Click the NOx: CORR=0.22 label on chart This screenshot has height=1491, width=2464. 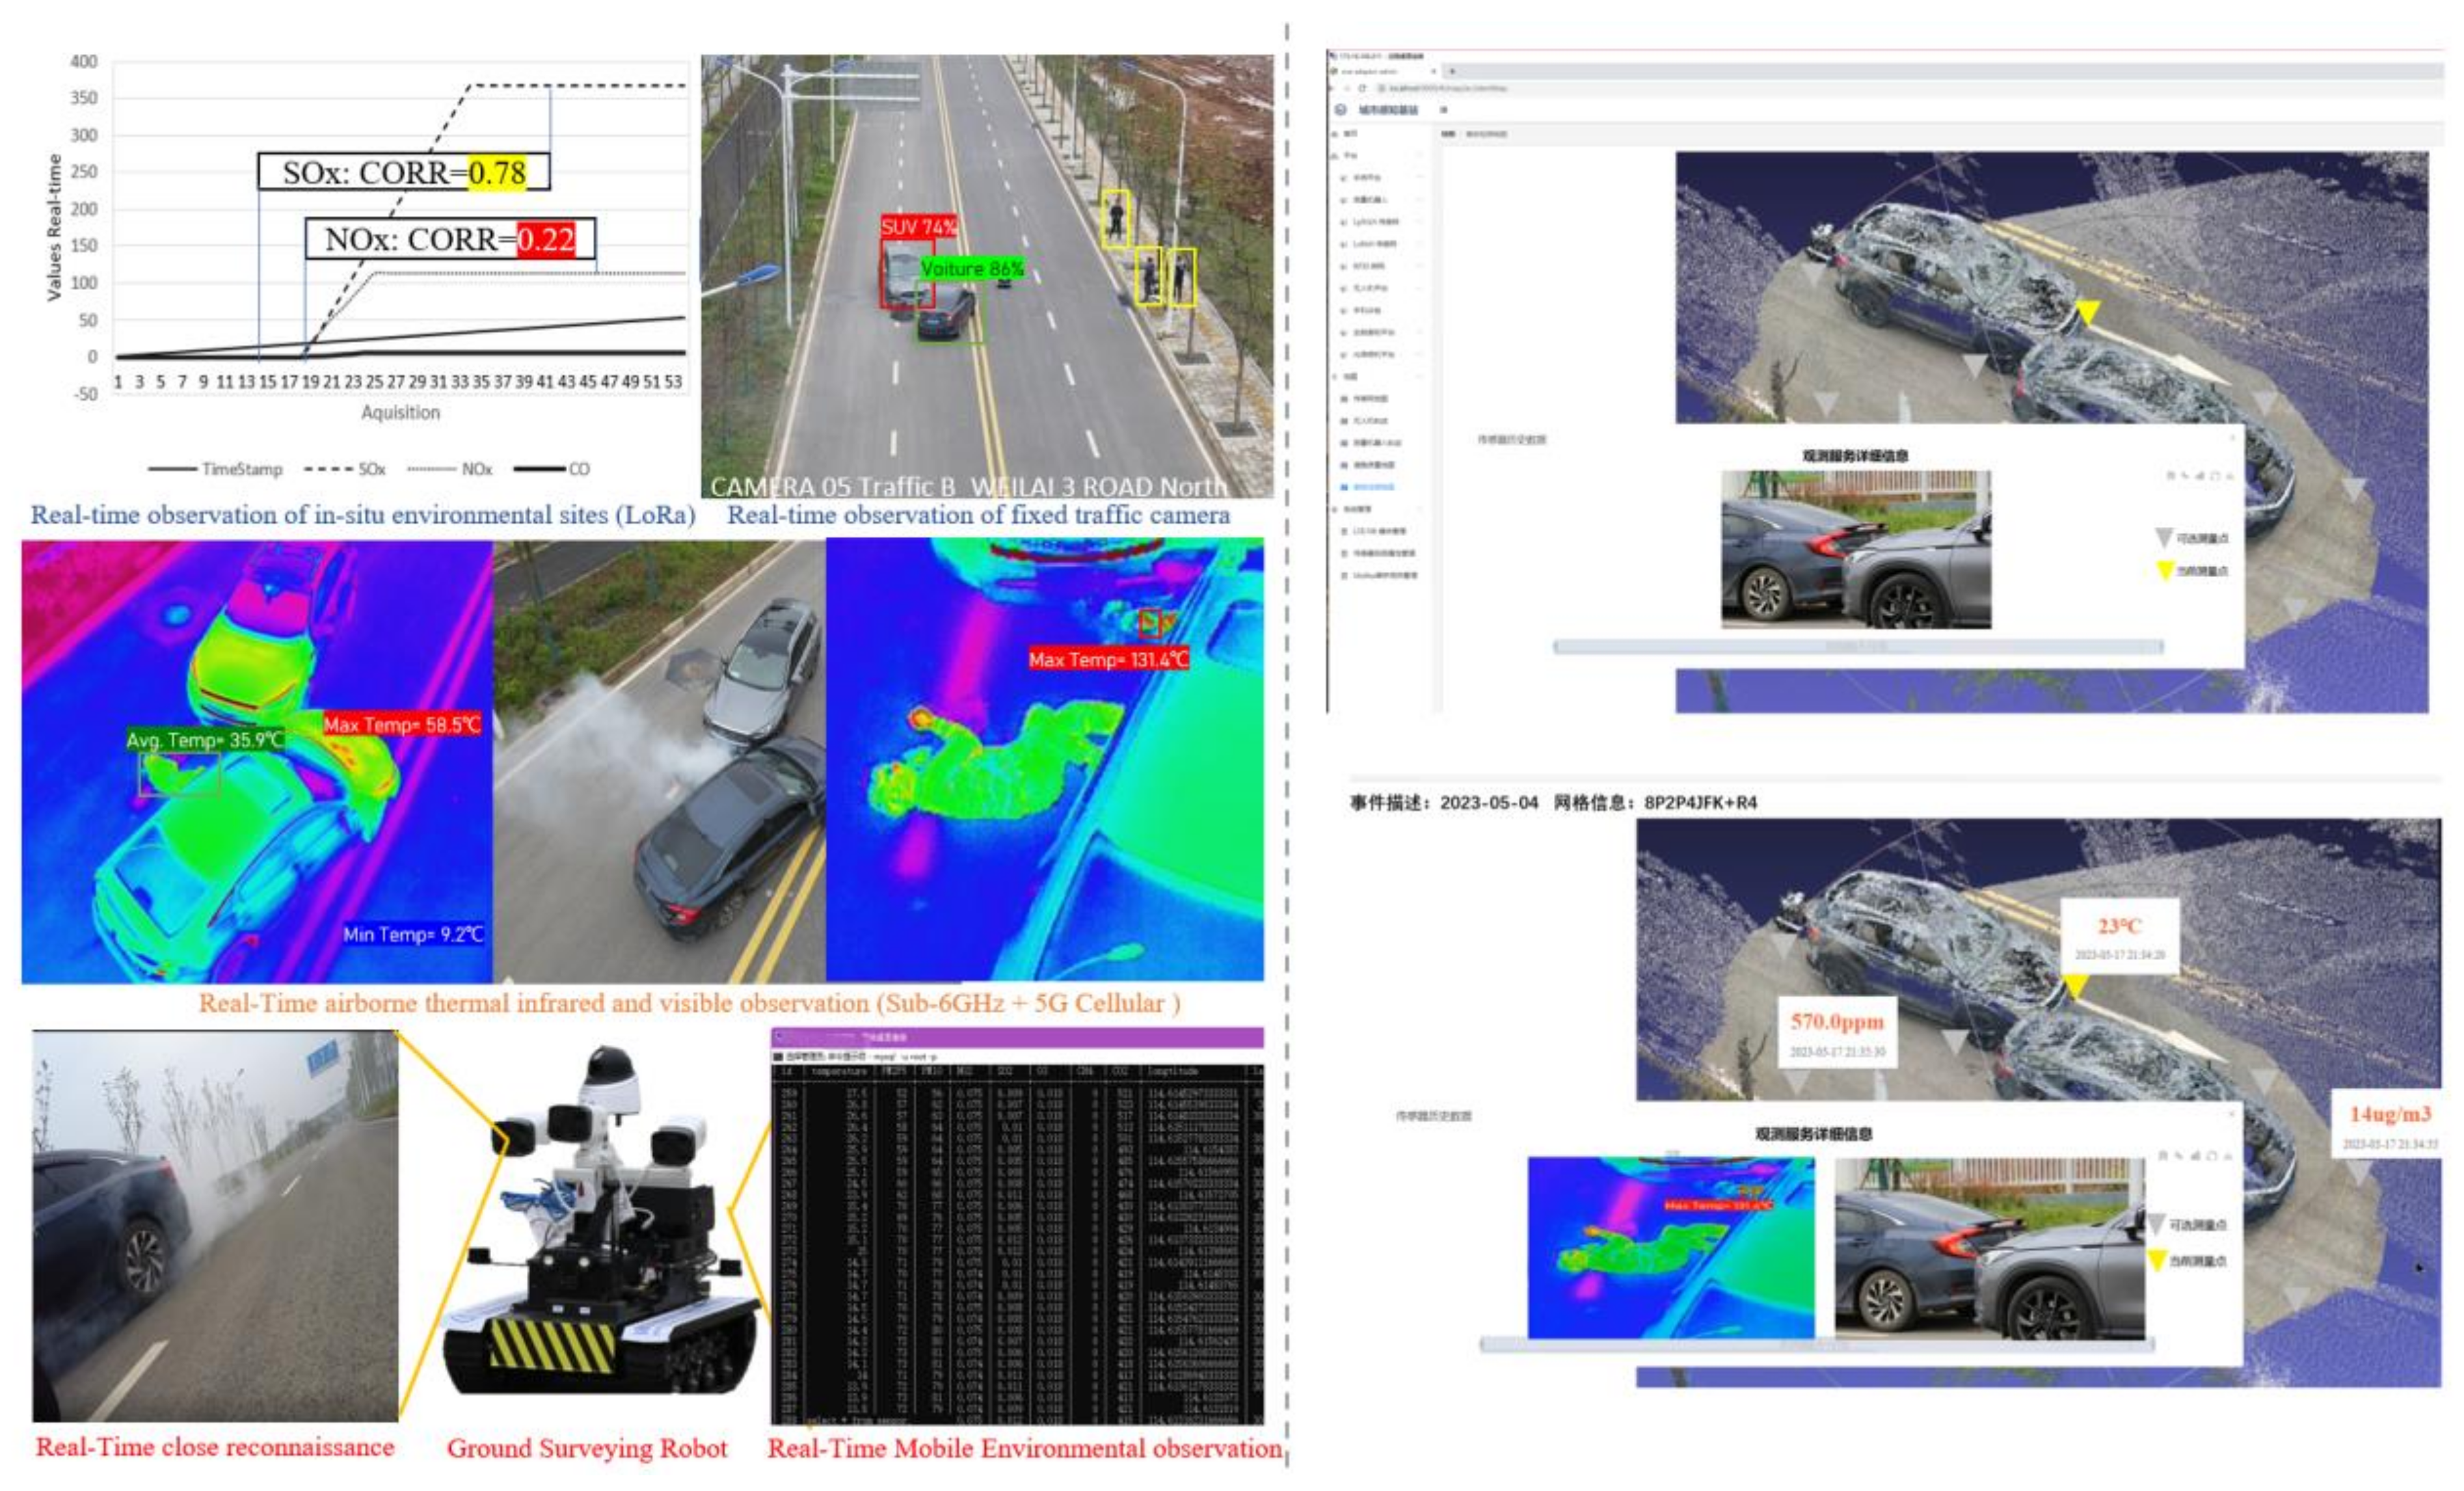tap(450, 239)
